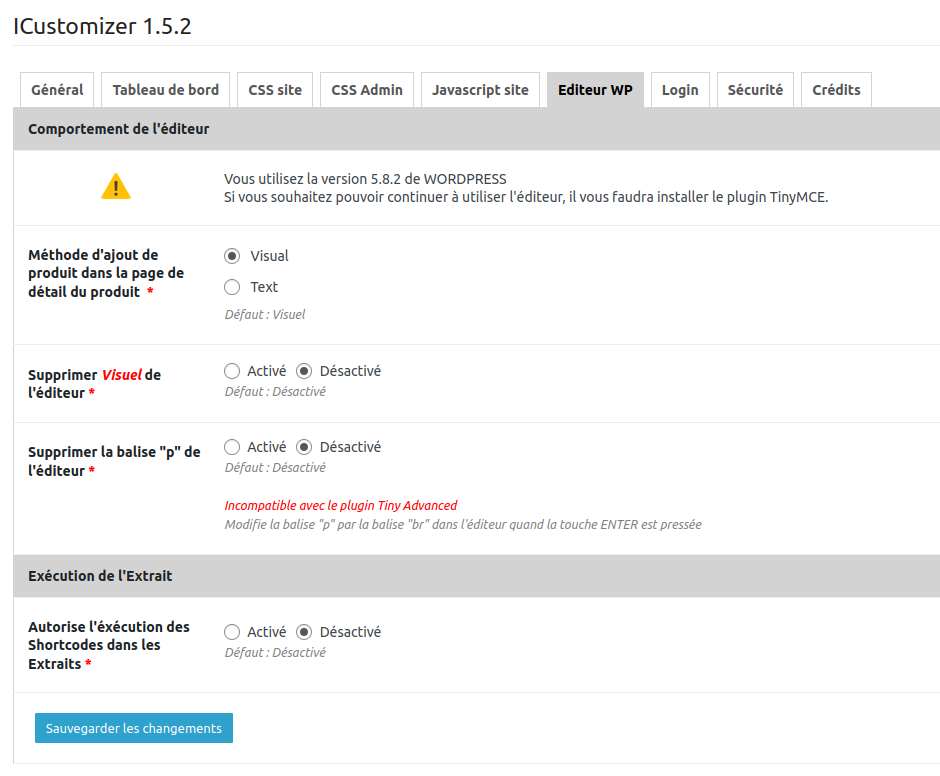
Task: Click the Incompatible avec le plugin Tiny Advanced warning
Action: 341,506
